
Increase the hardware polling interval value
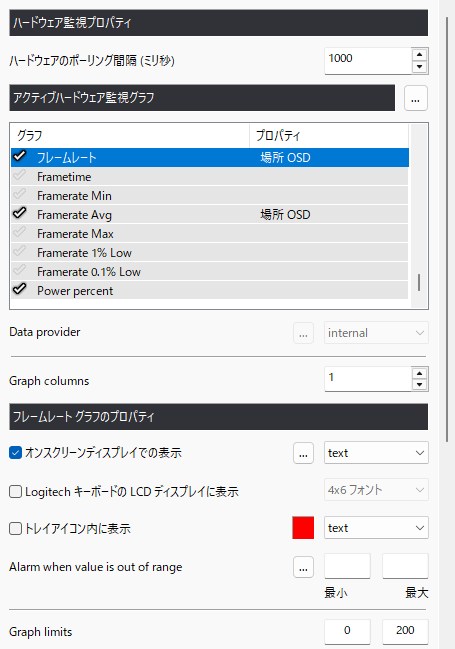(419, 55)
